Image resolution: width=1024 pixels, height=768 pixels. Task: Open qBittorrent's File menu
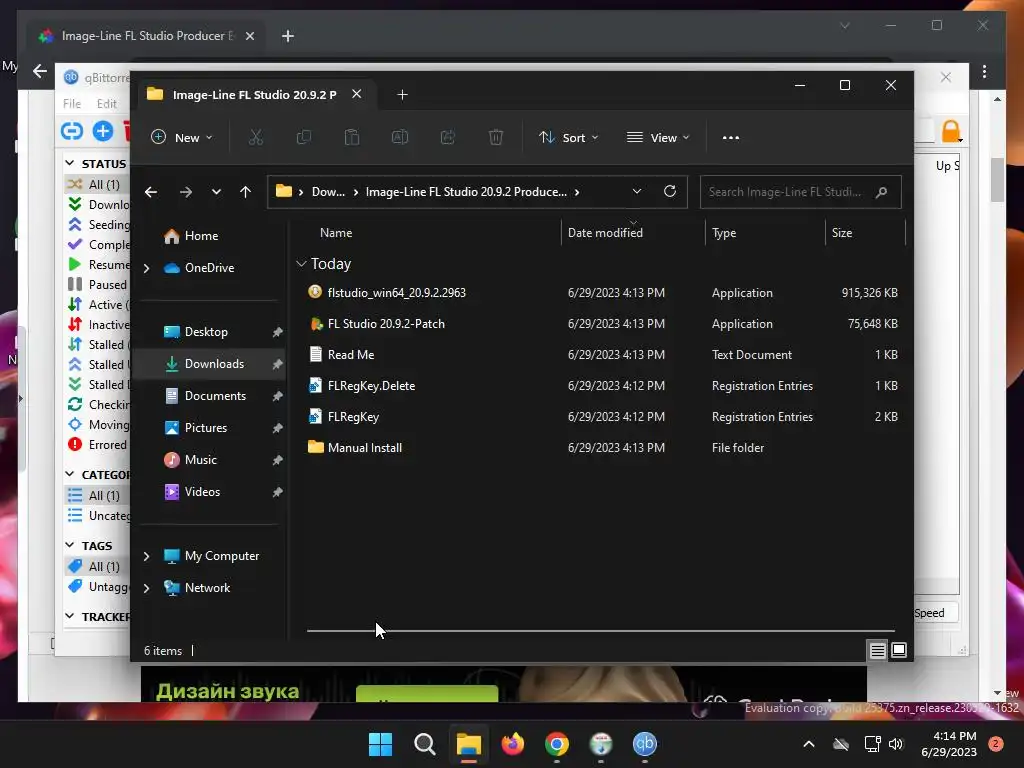(72, 103)
